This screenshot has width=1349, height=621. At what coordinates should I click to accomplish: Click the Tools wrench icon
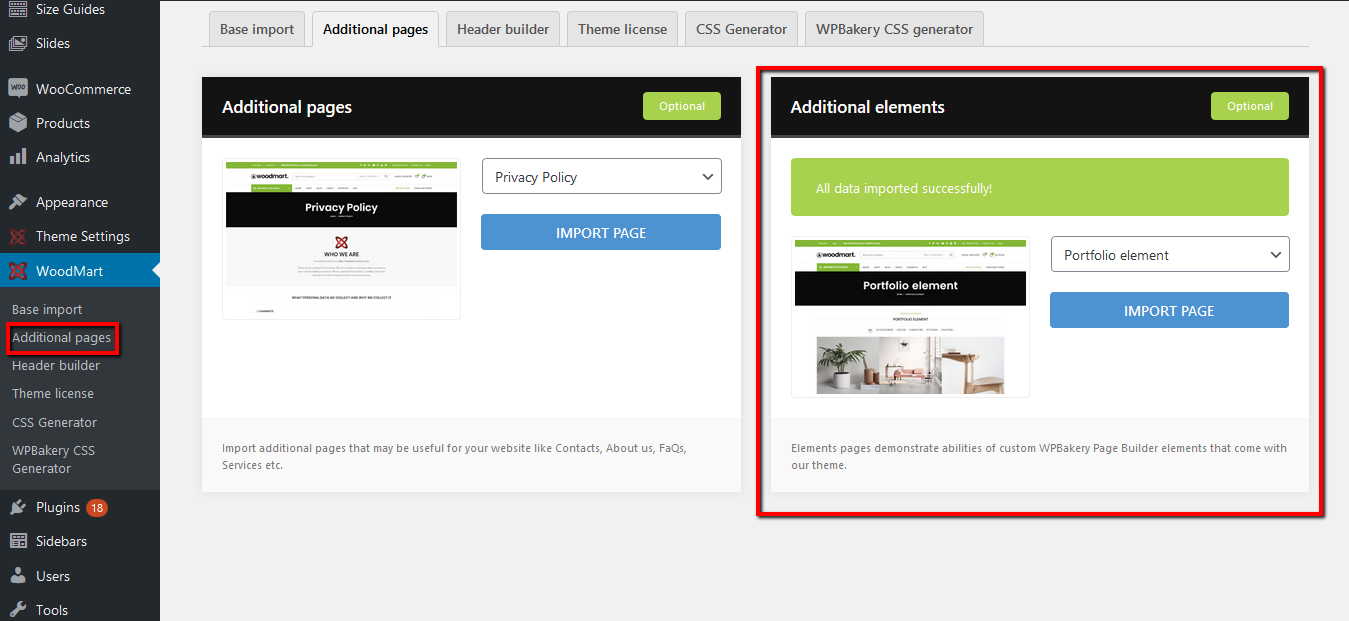point(18,610)
